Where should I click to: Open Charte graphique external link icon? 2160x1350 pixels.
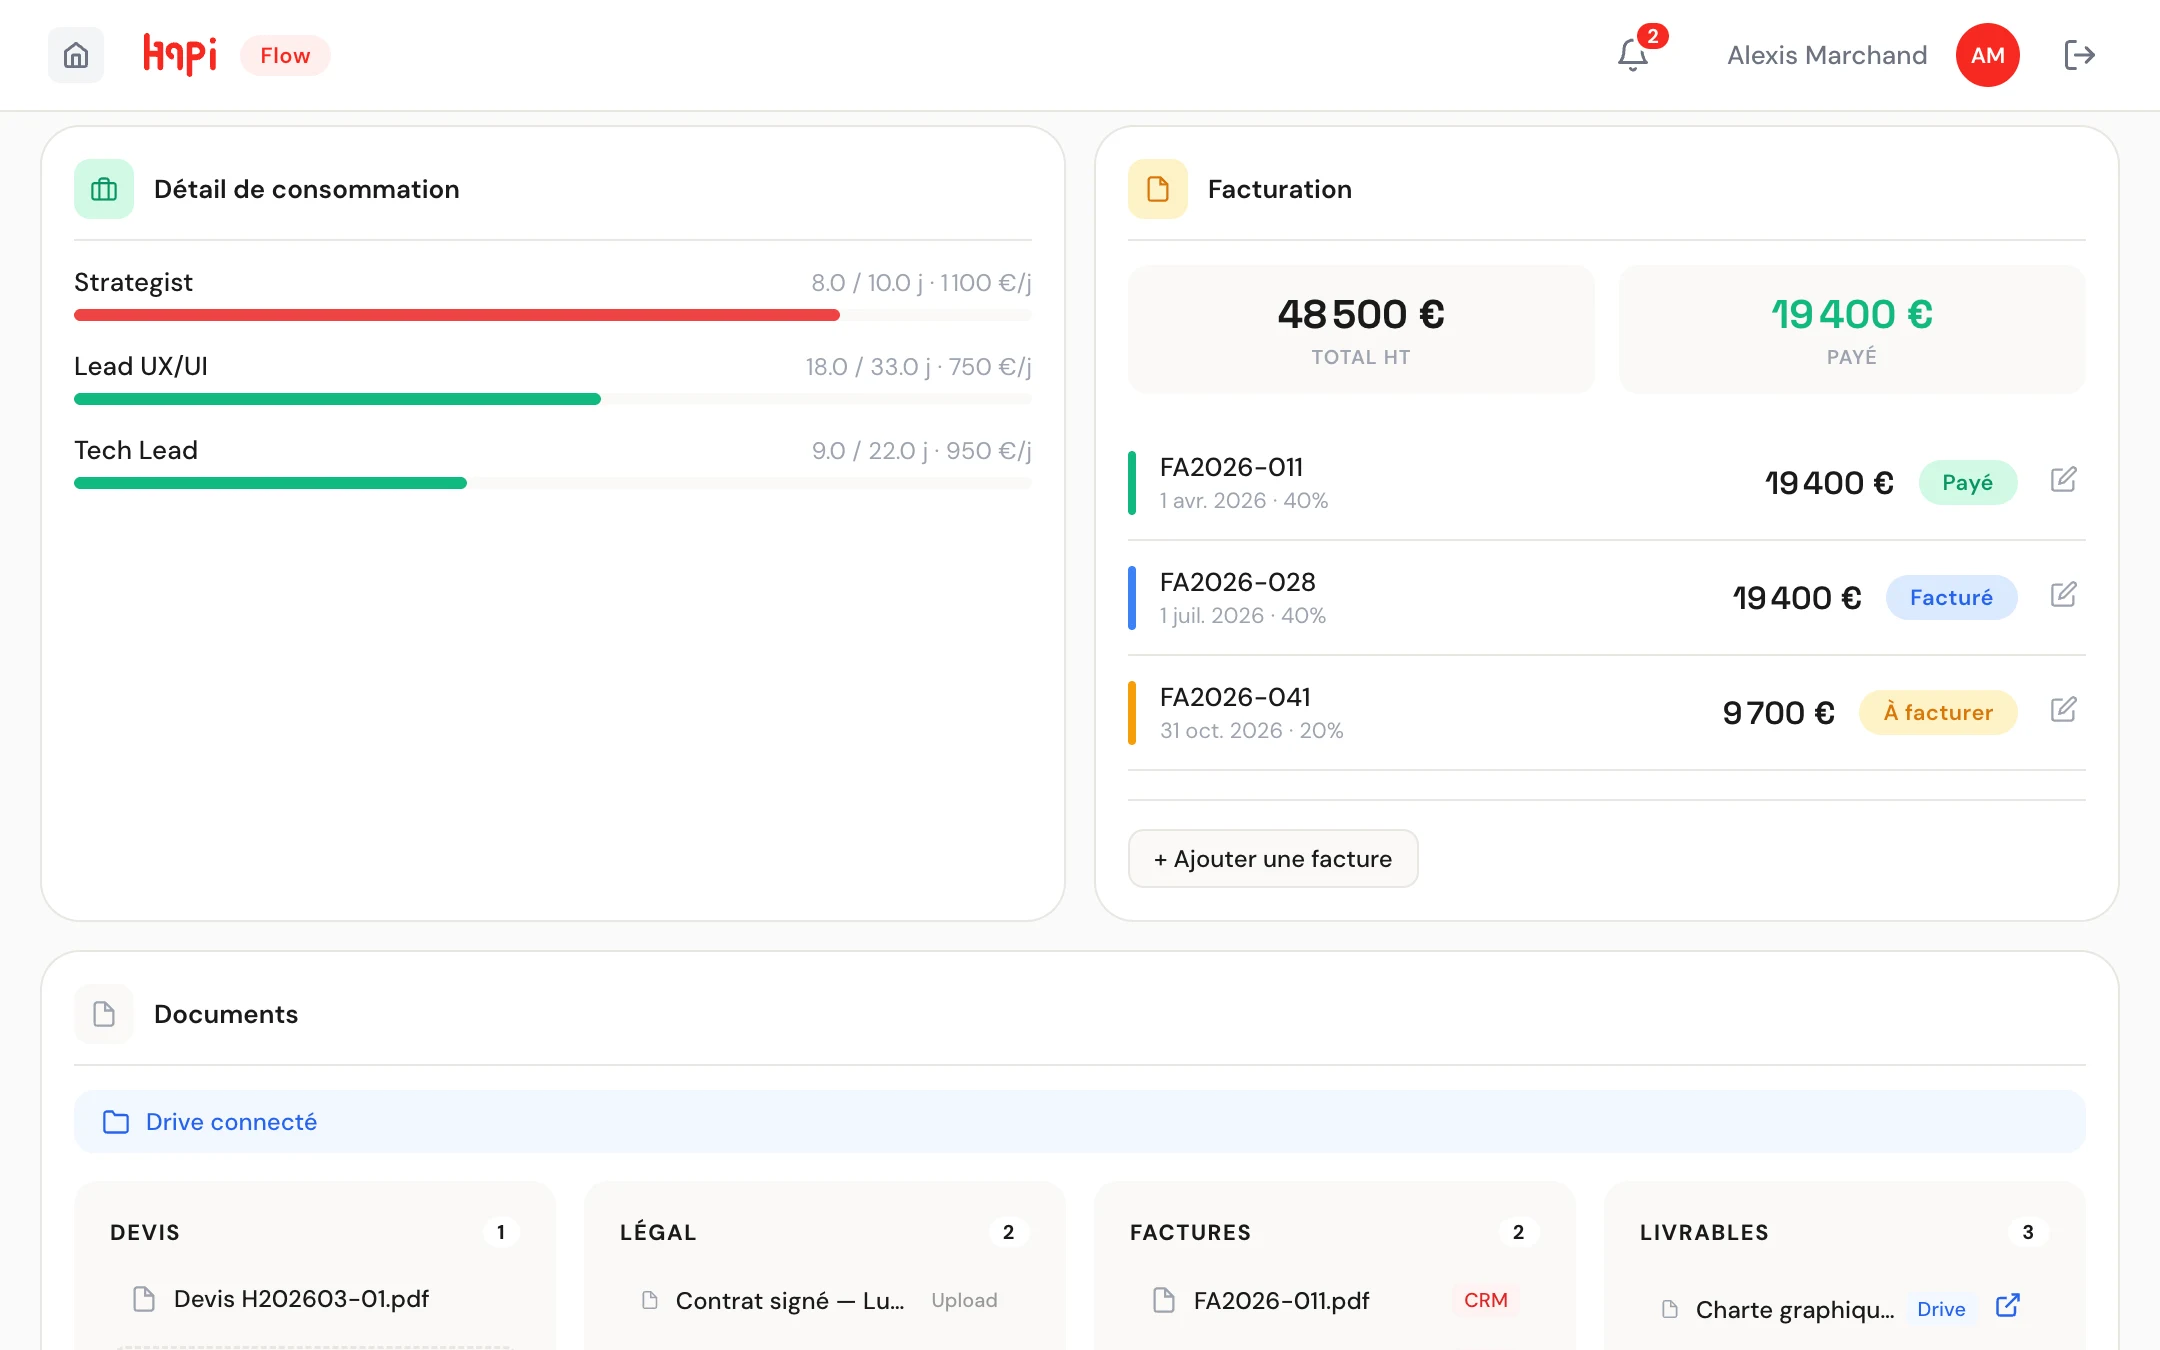[2007, 1306]
